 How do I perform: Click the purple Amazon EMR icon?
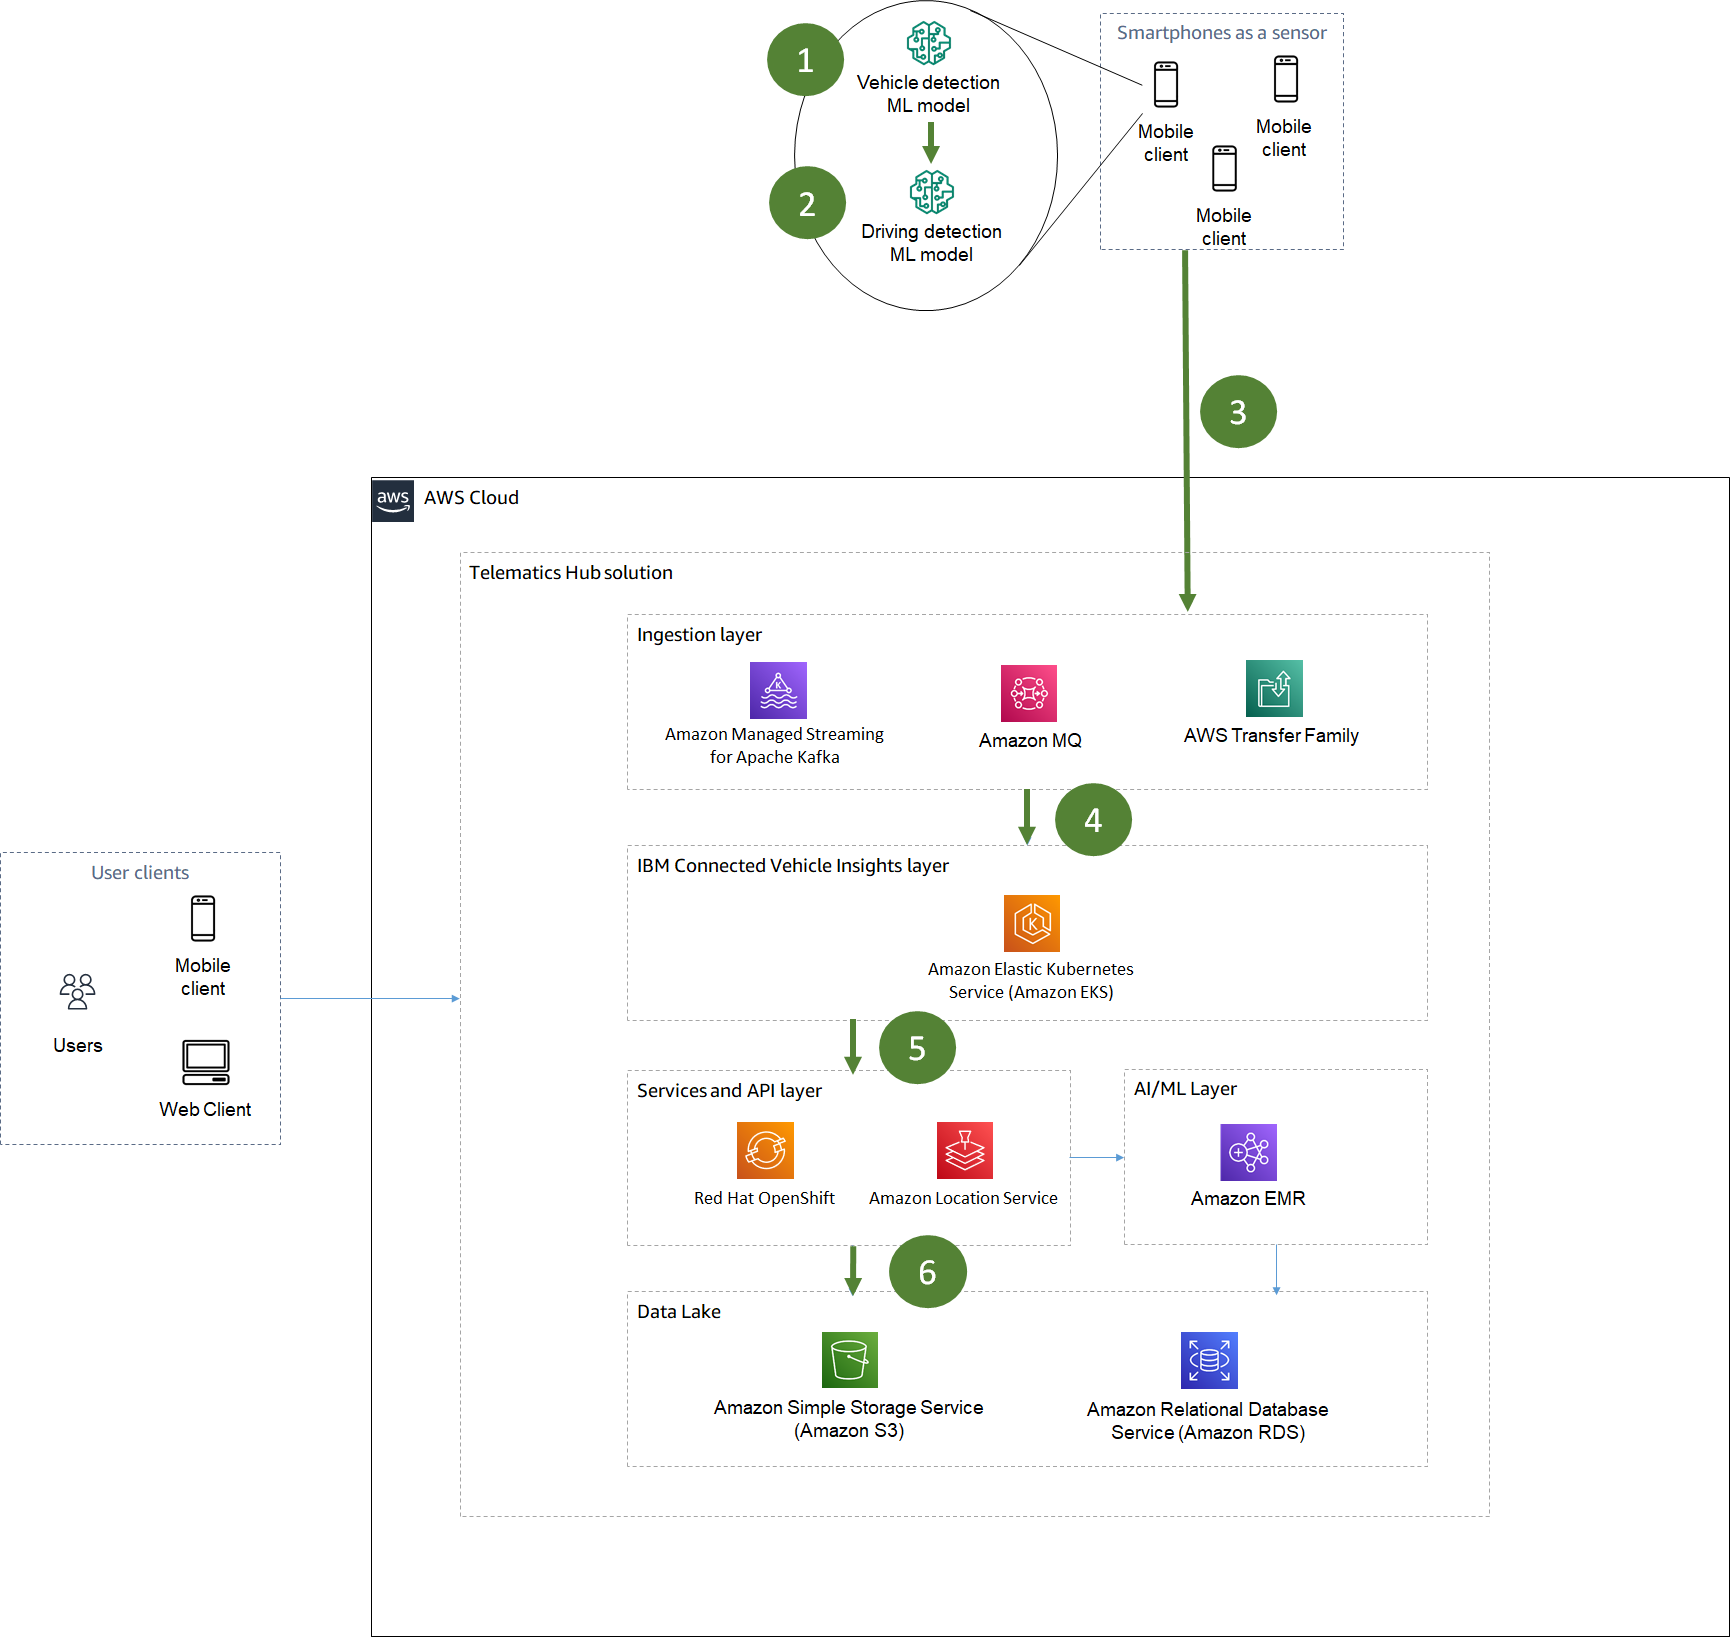click(x=1248, y=1152)
